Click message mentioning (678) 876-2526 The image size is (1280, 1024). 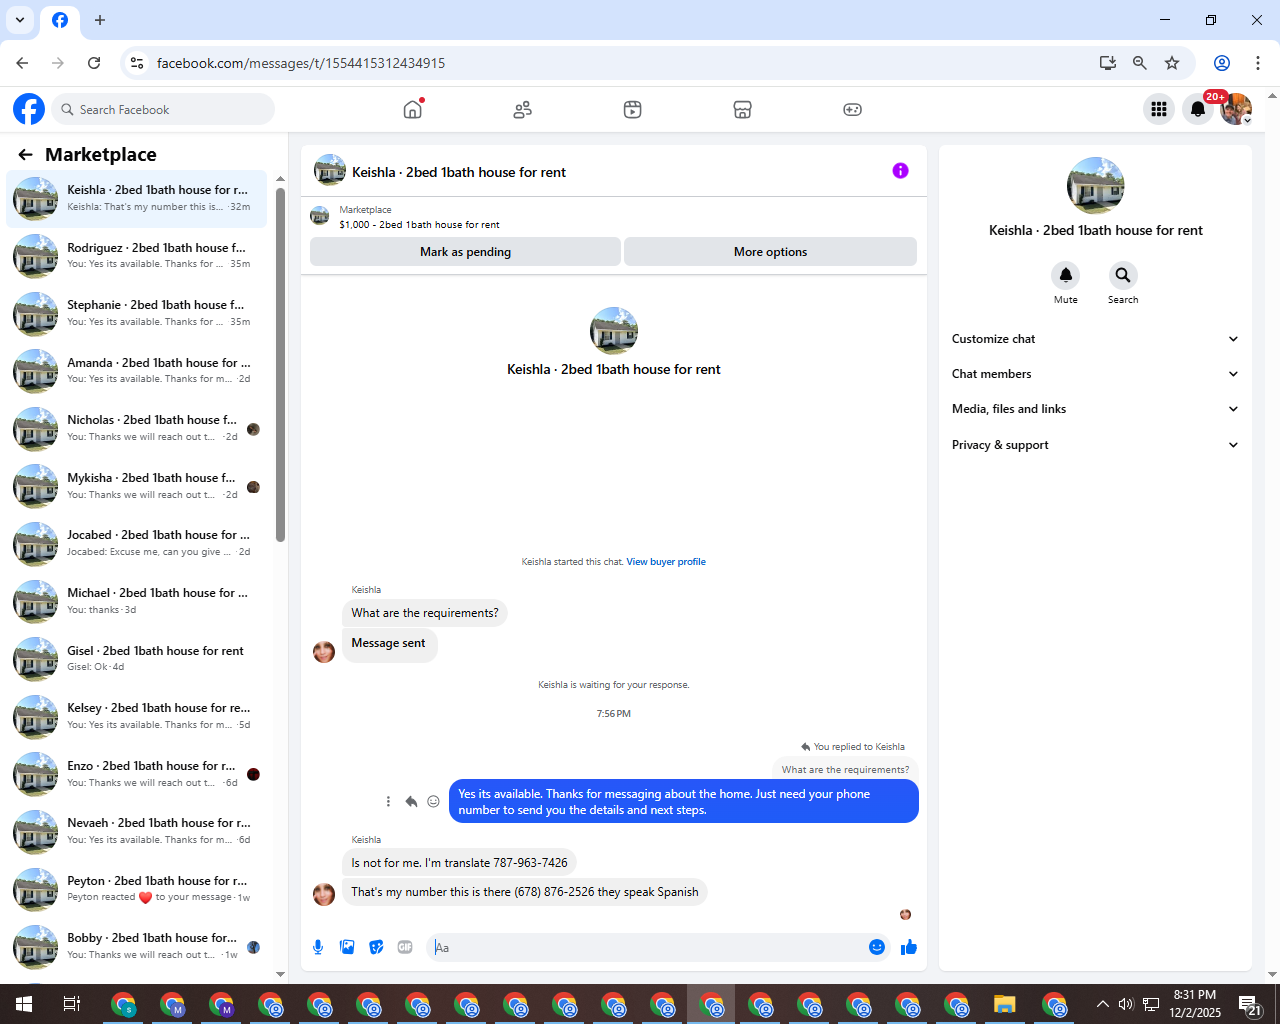click(525, 892)
